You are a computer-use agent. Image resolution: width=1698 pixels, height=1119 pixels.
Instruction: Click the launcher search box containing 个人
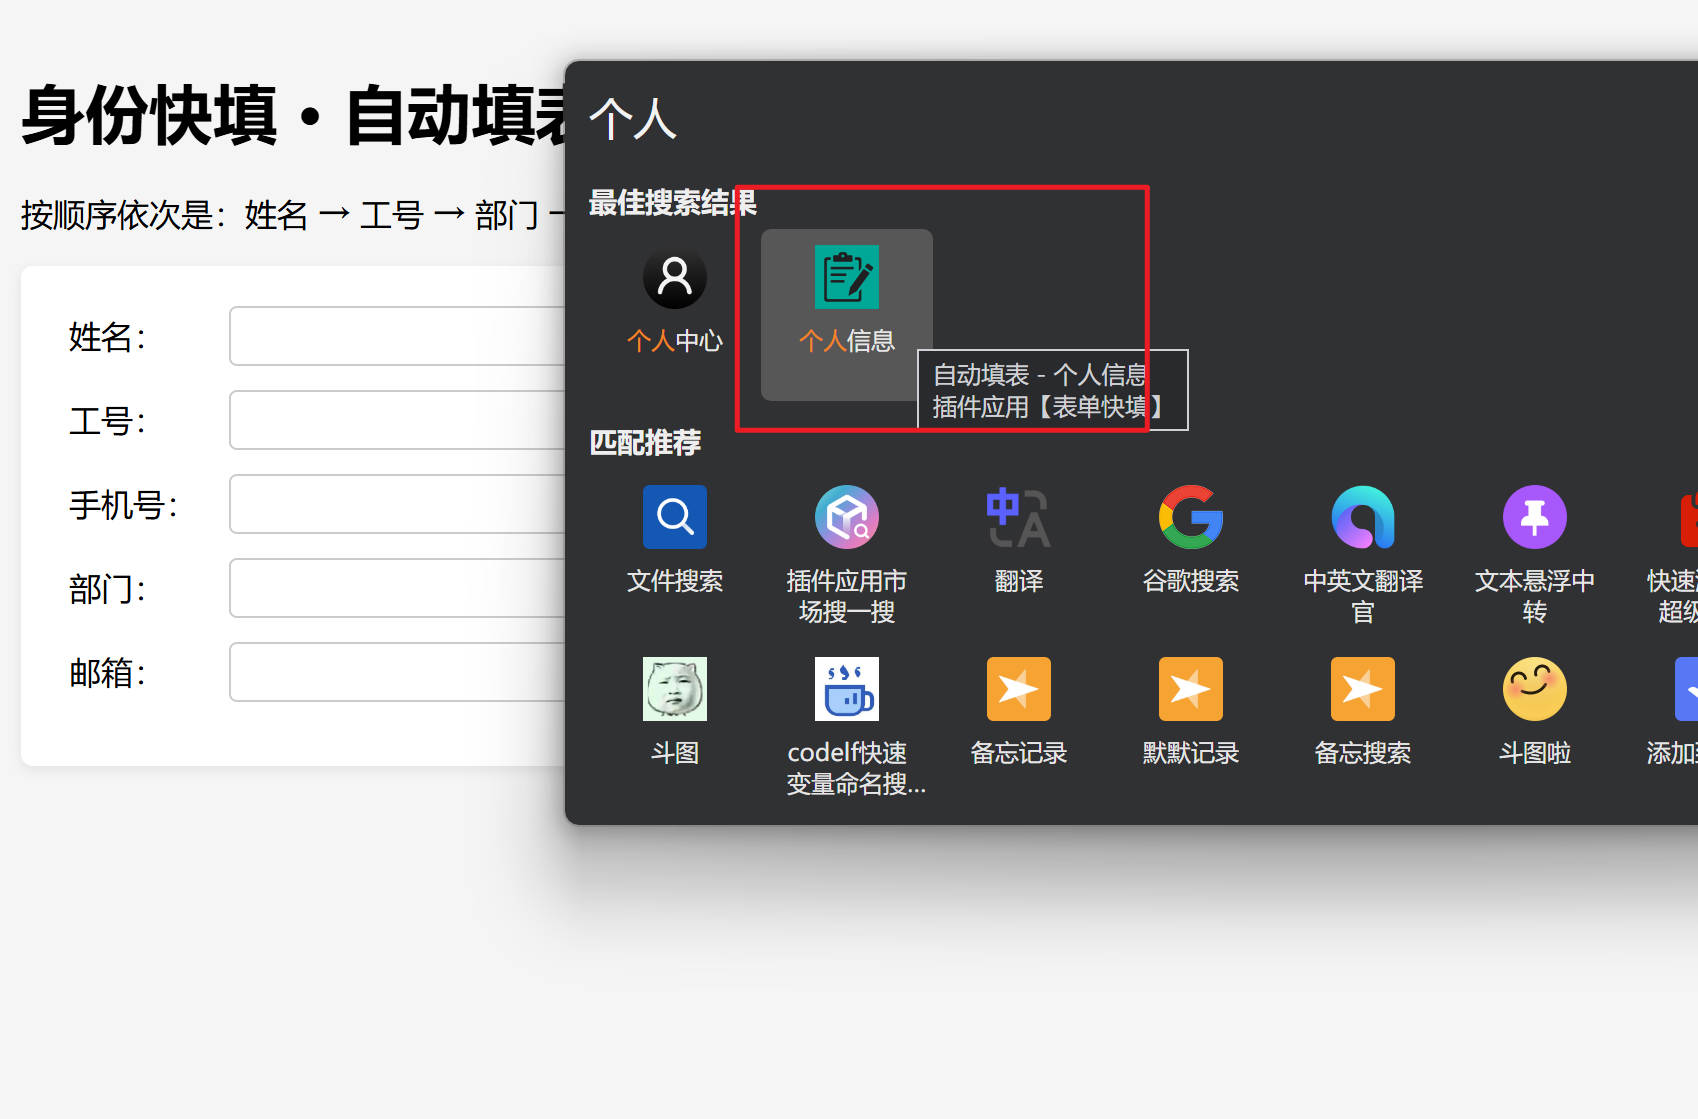[x=1100, y=120]
